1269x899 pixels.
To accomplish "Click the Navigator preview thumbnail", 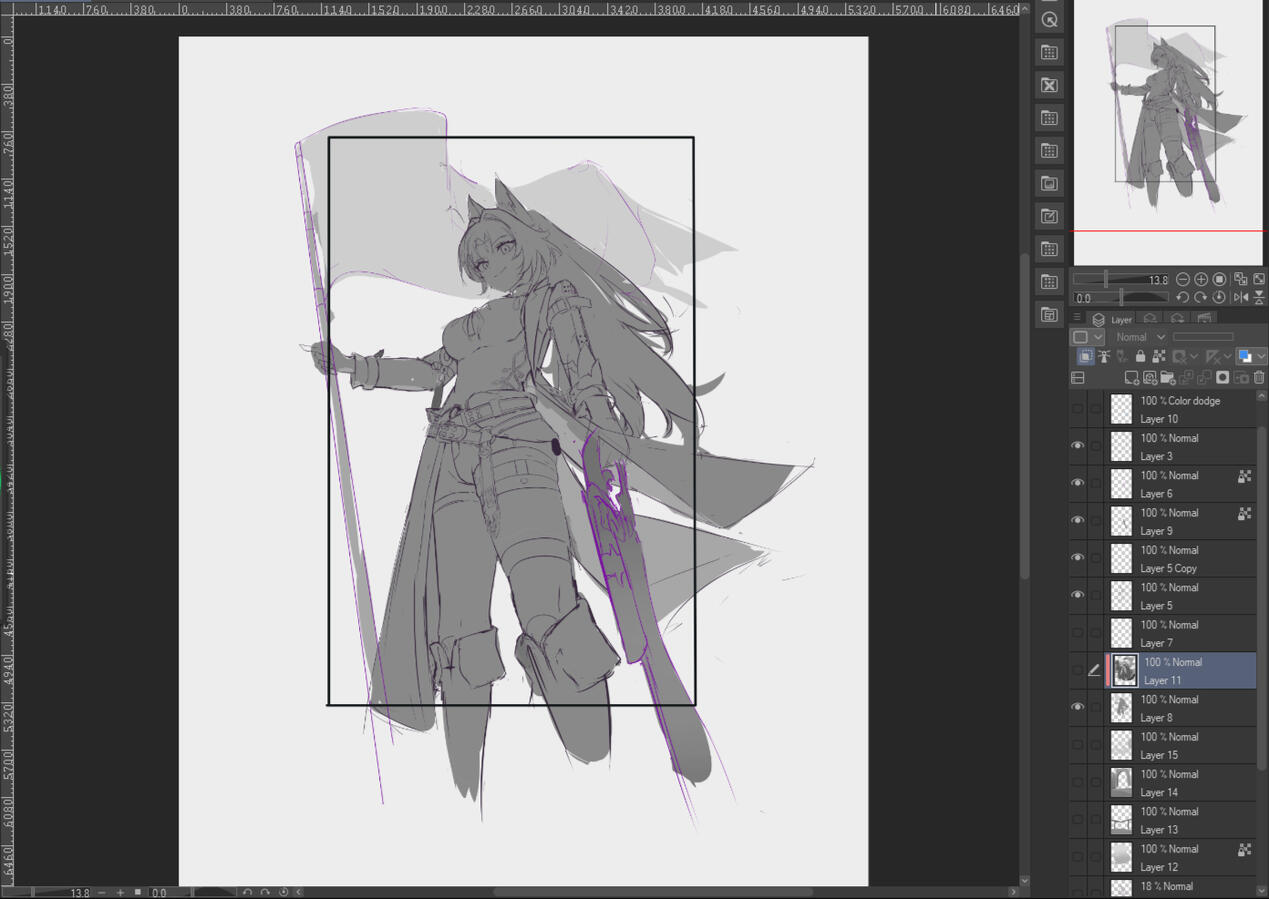I will click(x=1165, y=120).
